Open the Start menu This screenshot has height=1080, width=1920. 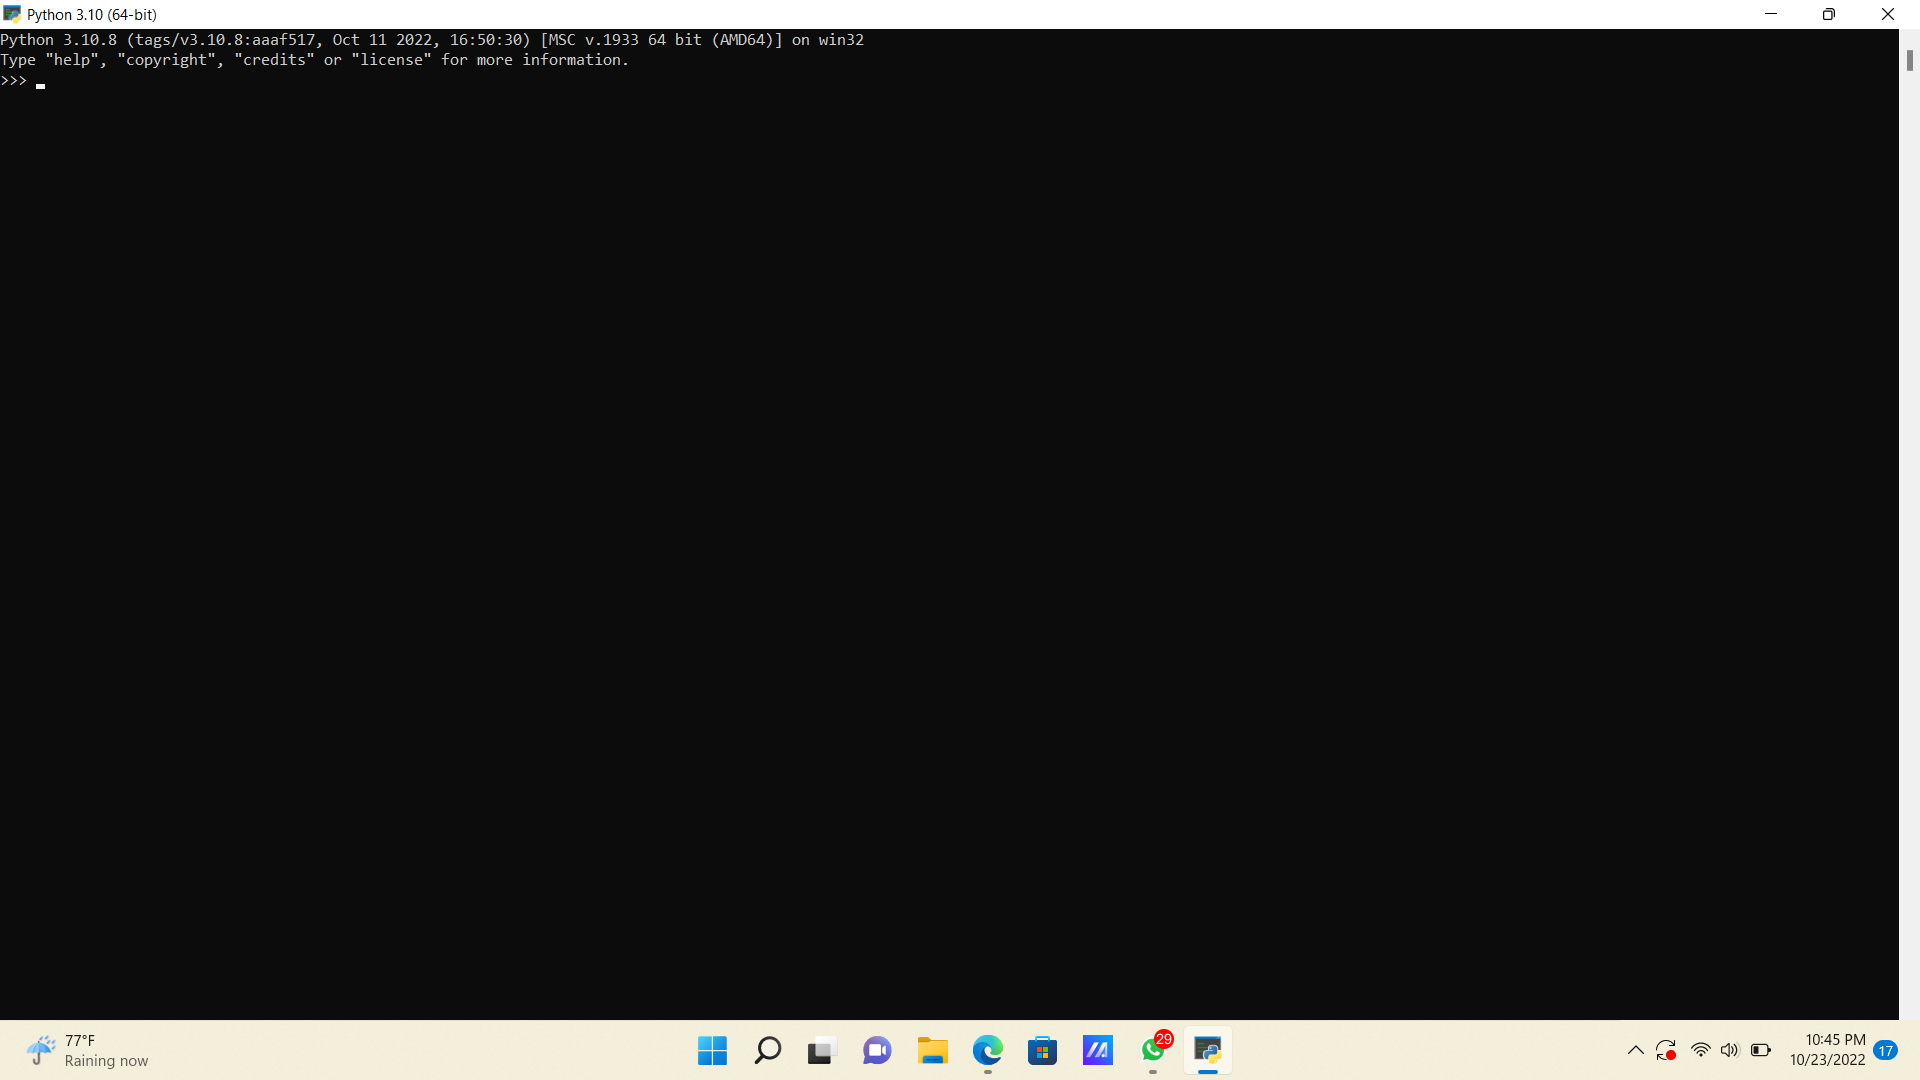(712, 1050)
